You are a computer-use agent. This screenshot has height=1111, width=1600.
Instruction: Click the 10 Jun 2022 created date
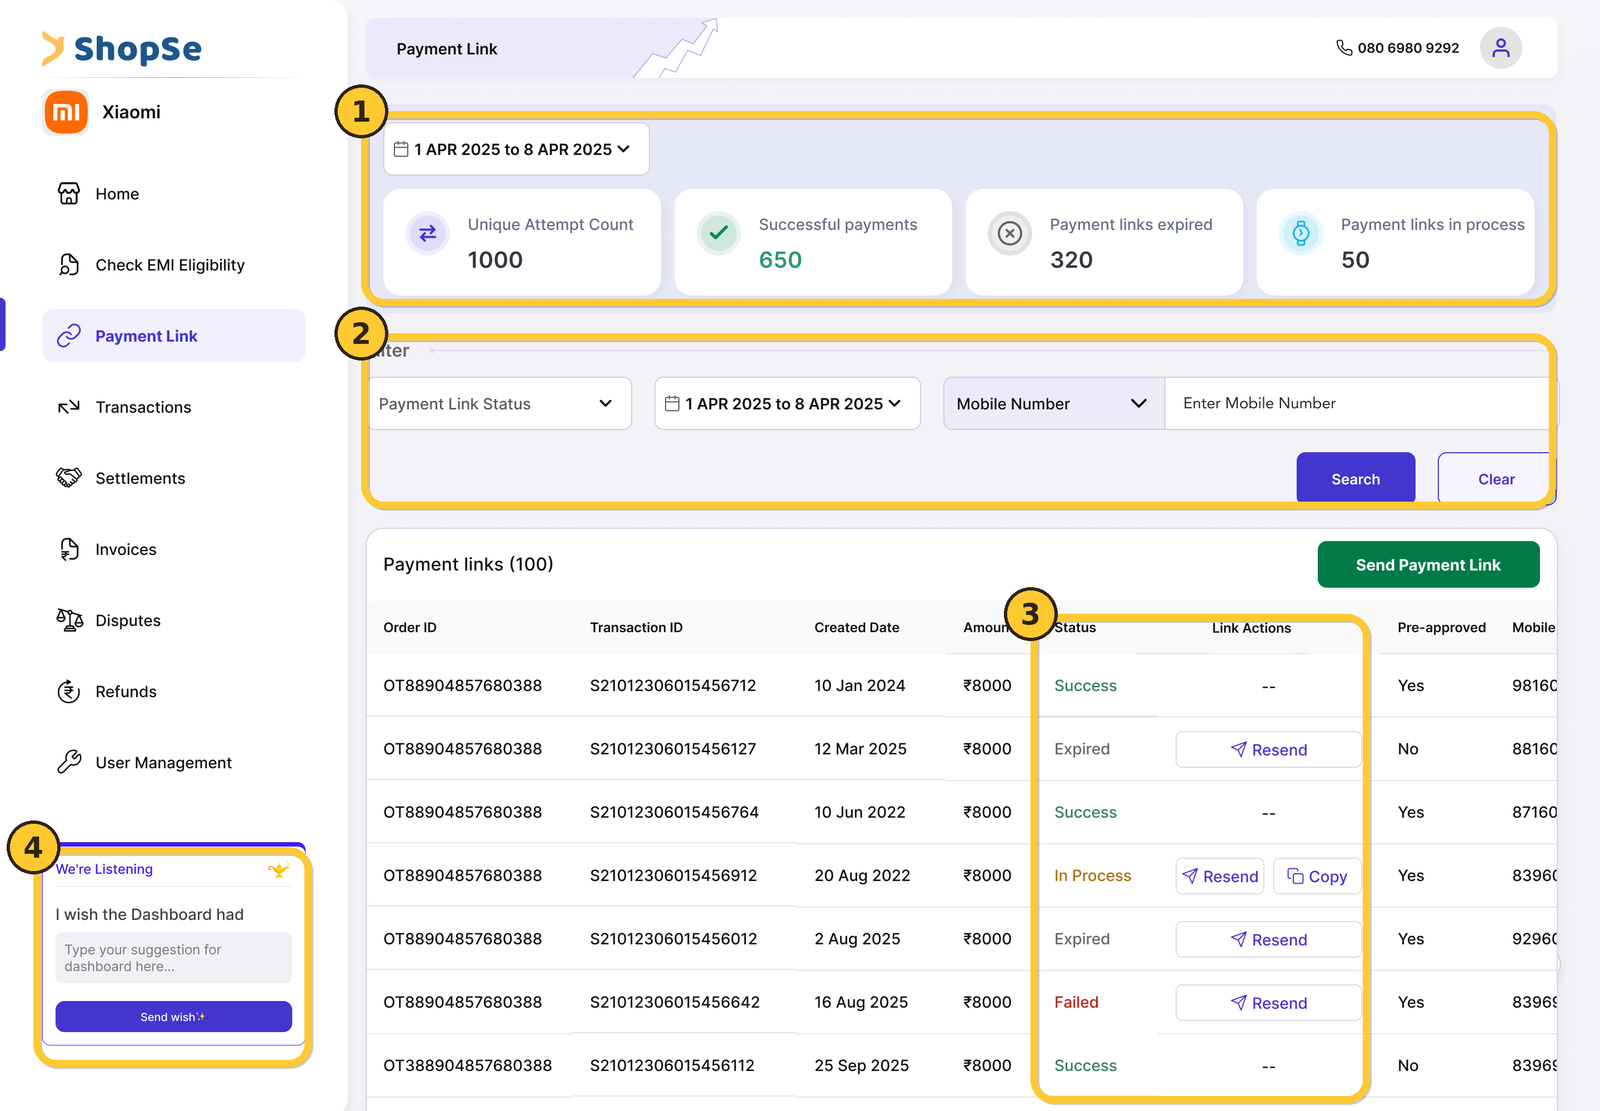[x=859, y=812]
